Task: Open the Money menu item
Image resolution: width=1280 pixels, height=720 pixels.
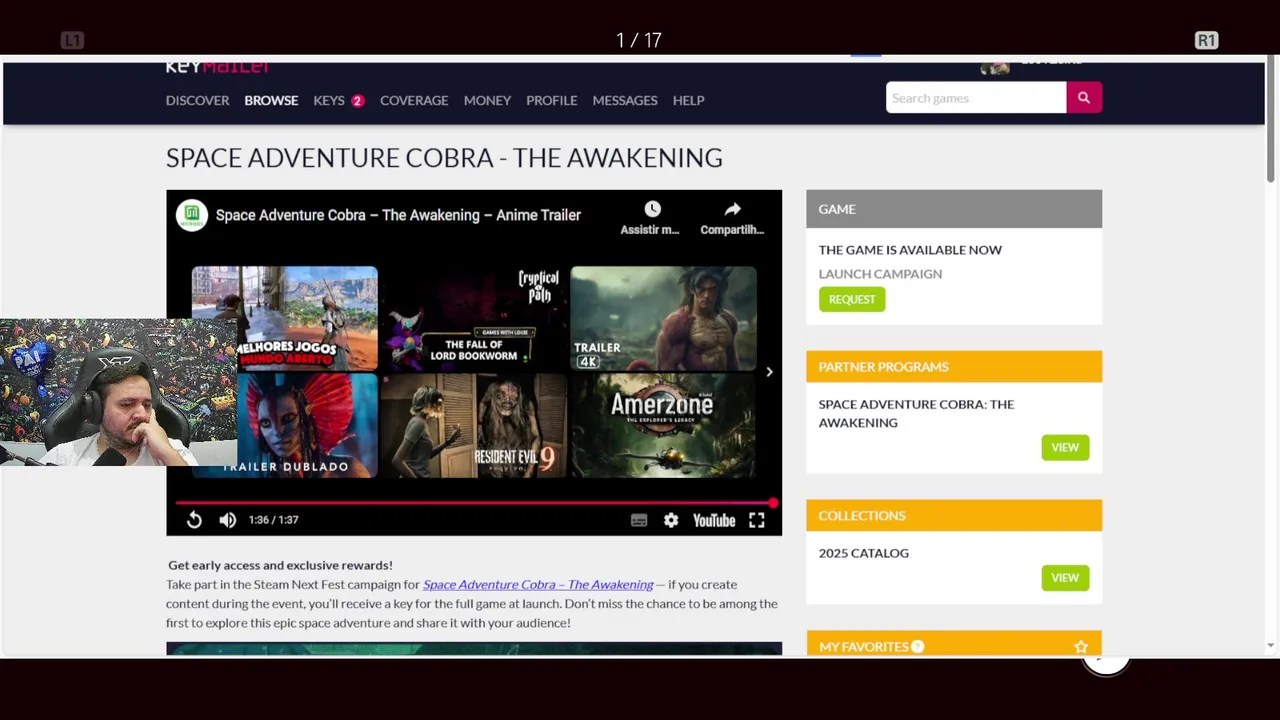Action: 487,100
